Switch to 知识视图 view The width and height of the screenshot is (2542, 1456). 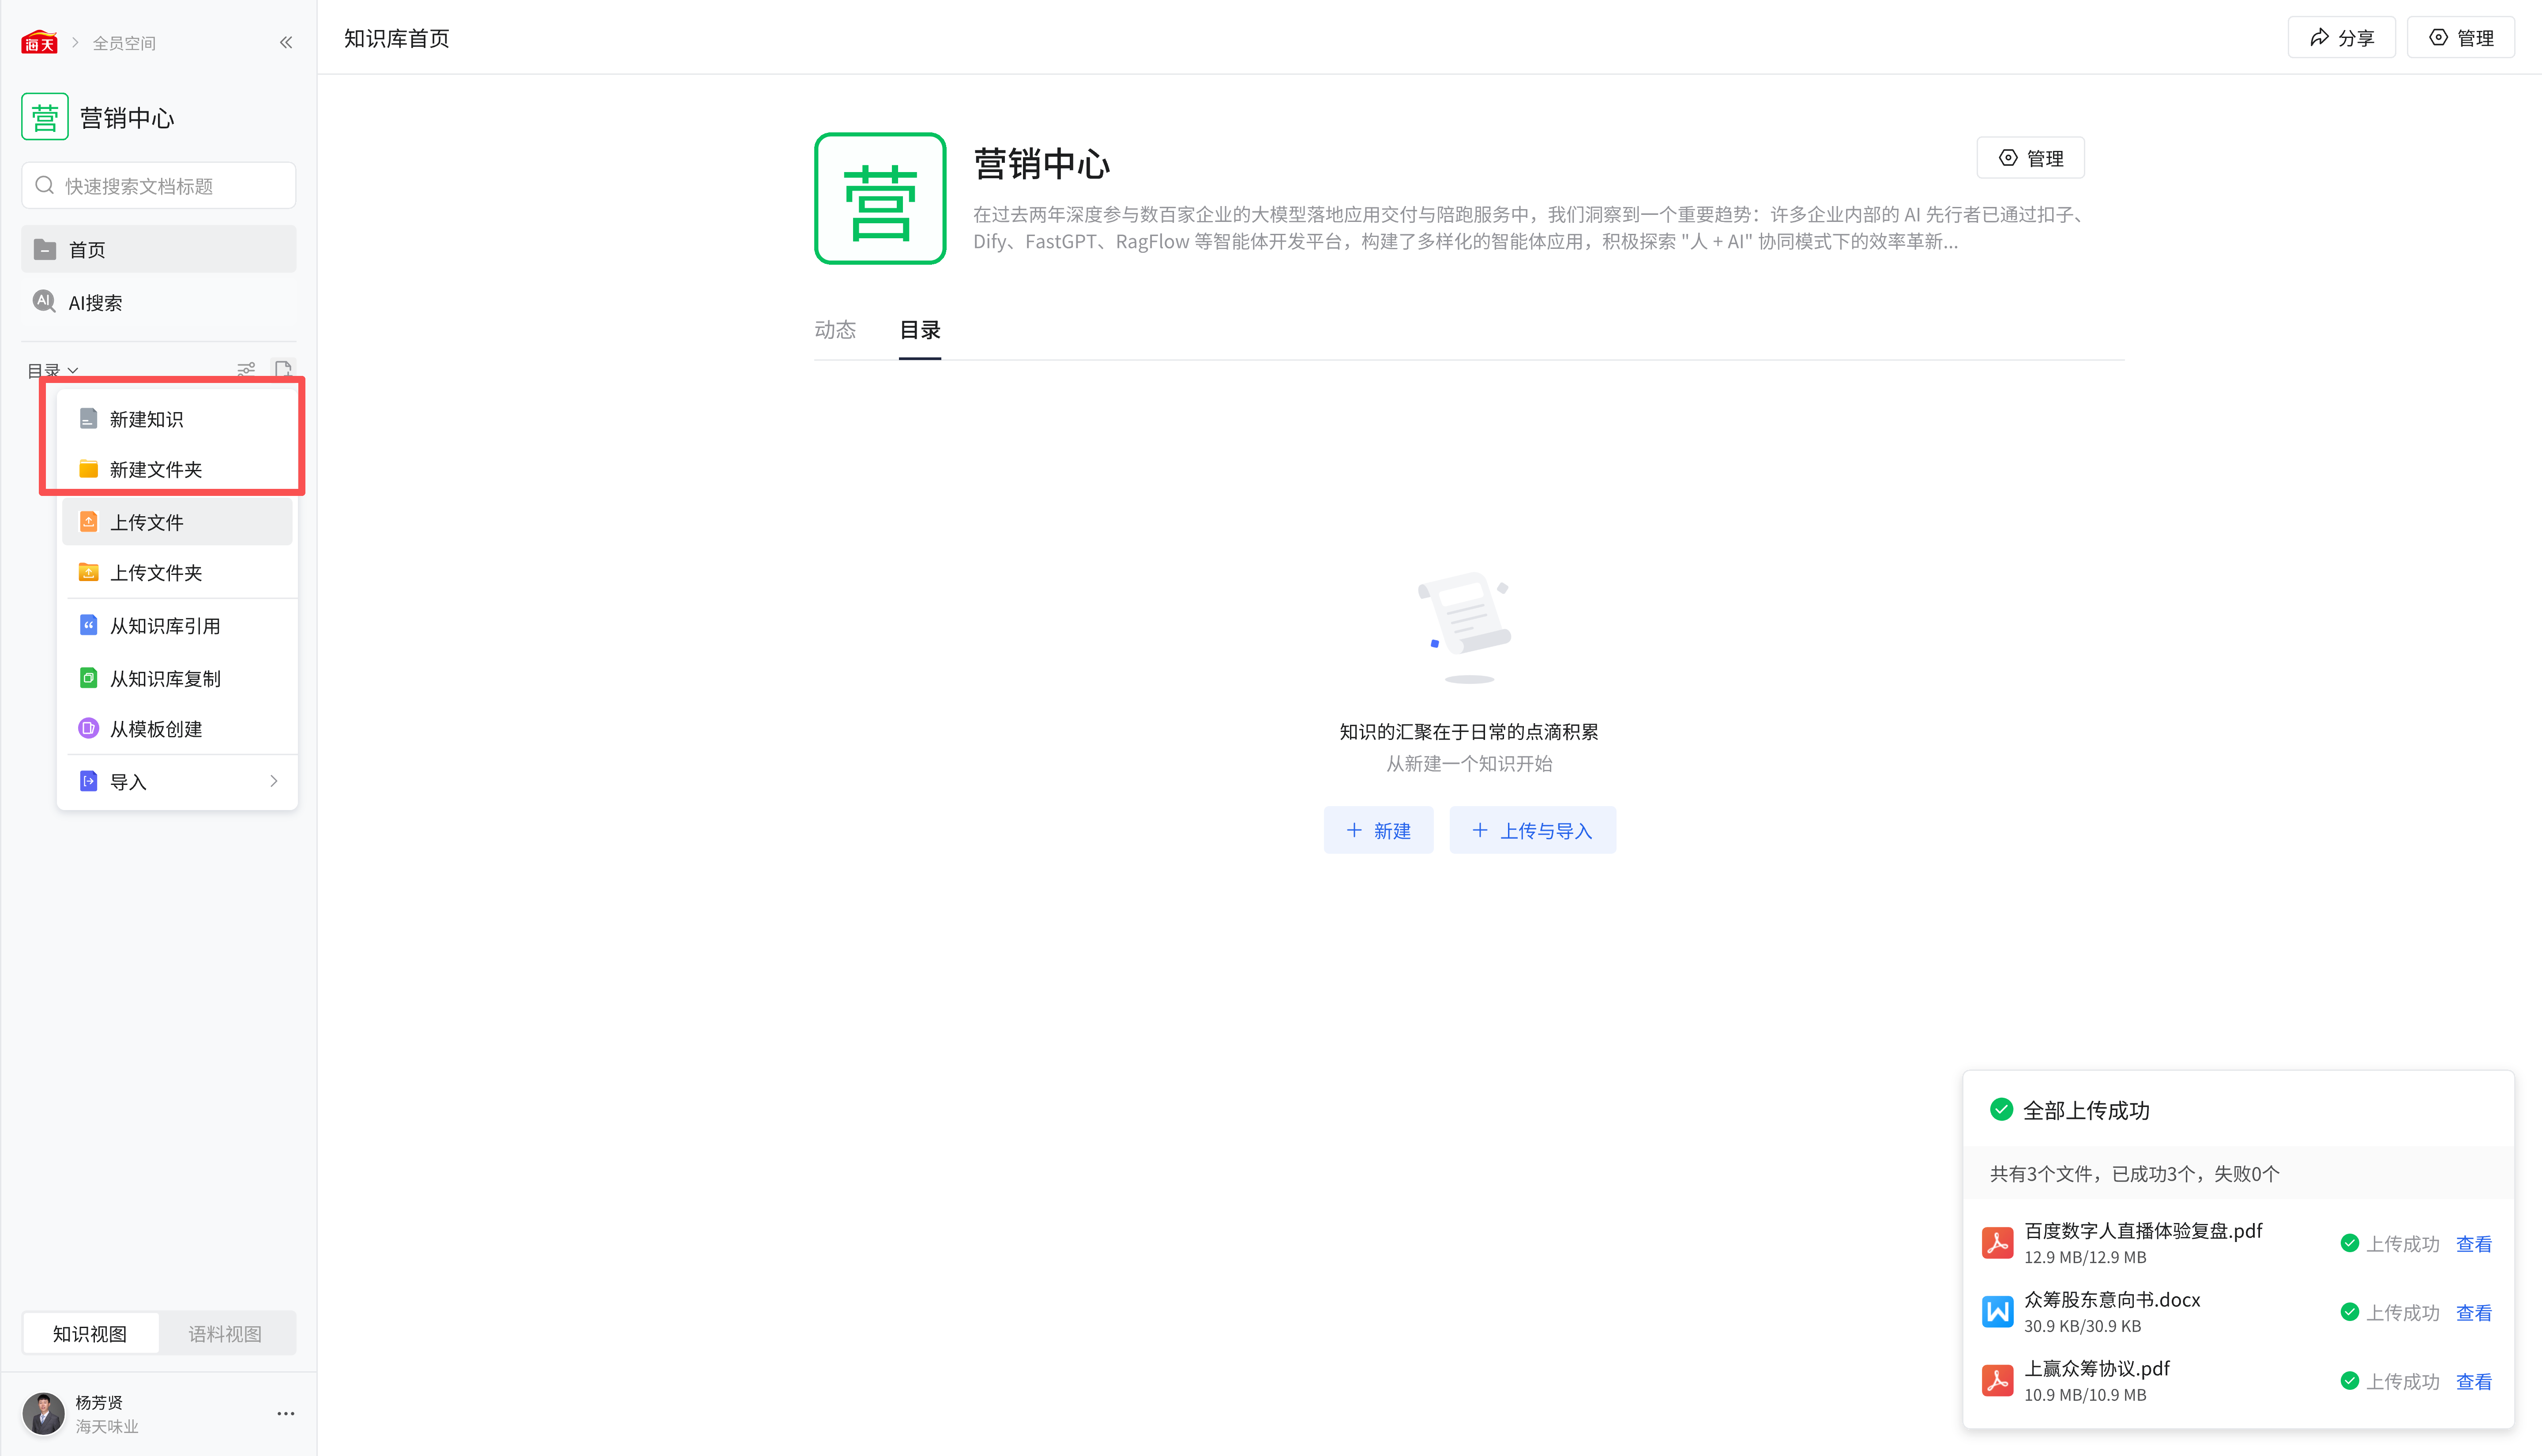click(90, 1333)
